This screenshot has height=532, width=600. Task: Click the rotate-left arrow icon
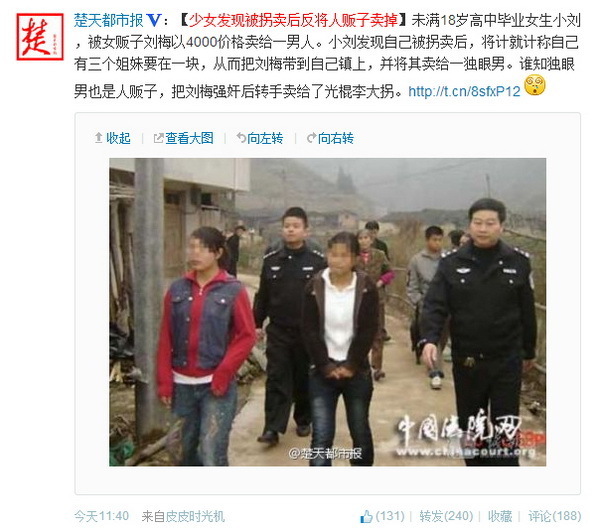[x=241, y=138]
